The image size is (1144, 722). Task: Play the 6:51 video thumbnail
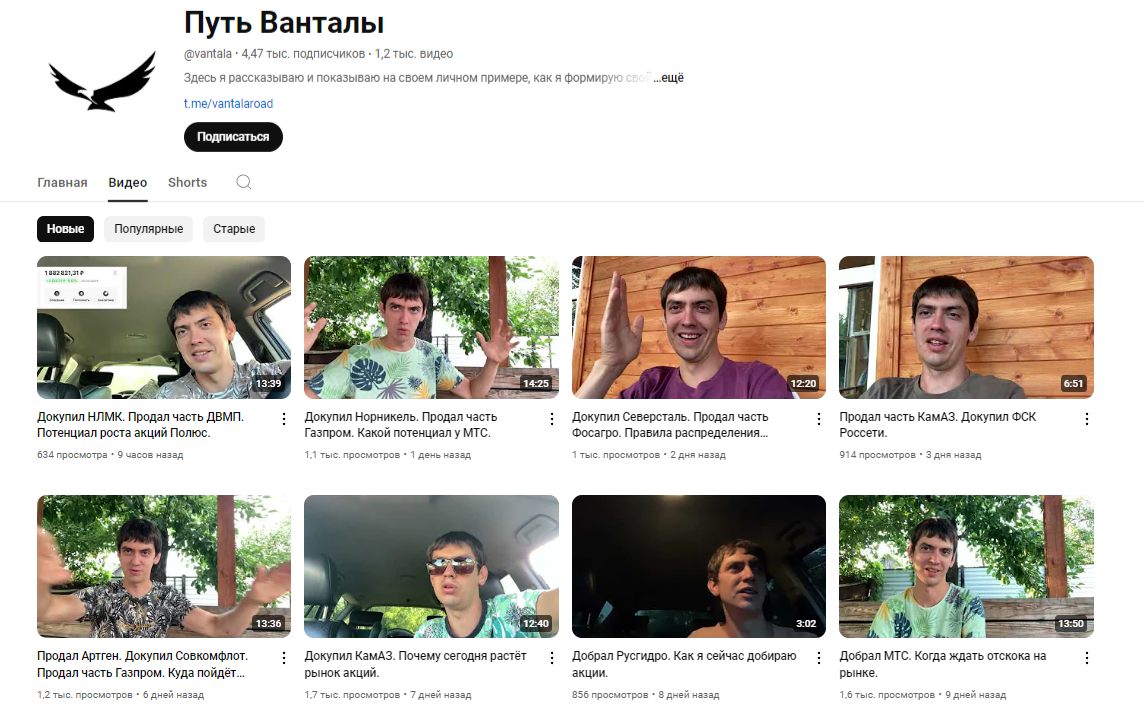click(x=966, y=327)
